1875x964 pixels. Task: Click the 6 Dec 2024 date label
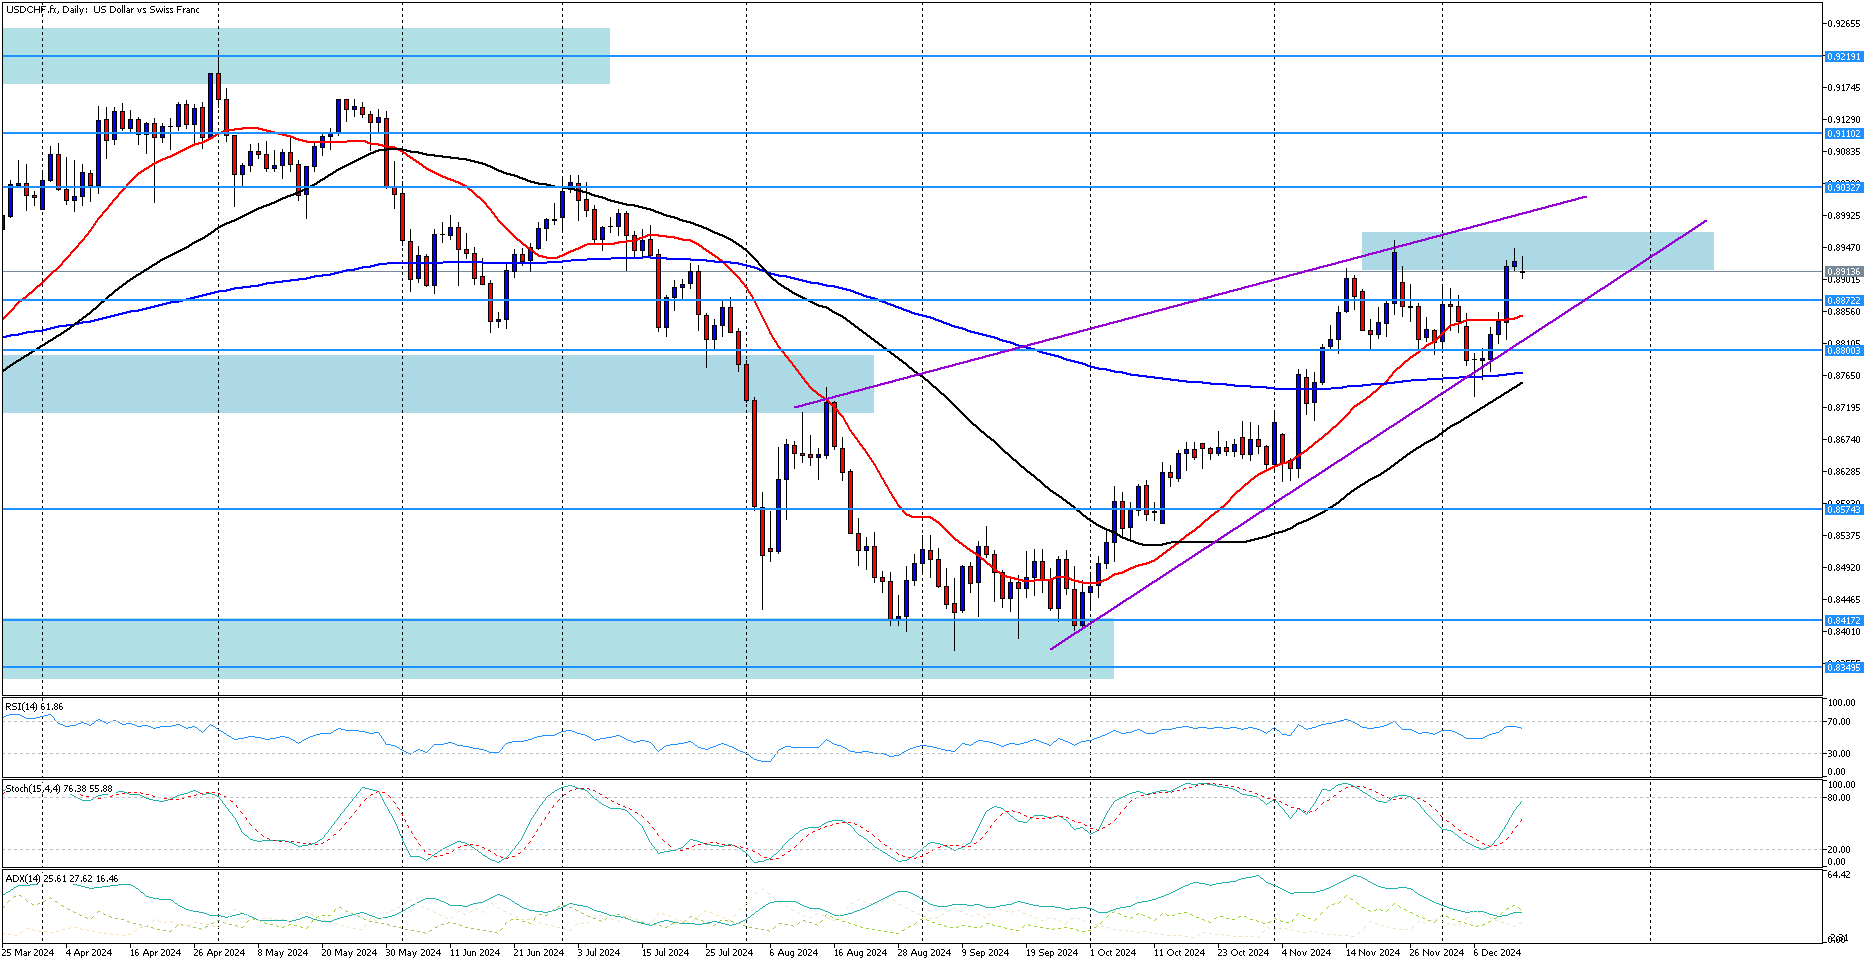tap(1497, 953)
